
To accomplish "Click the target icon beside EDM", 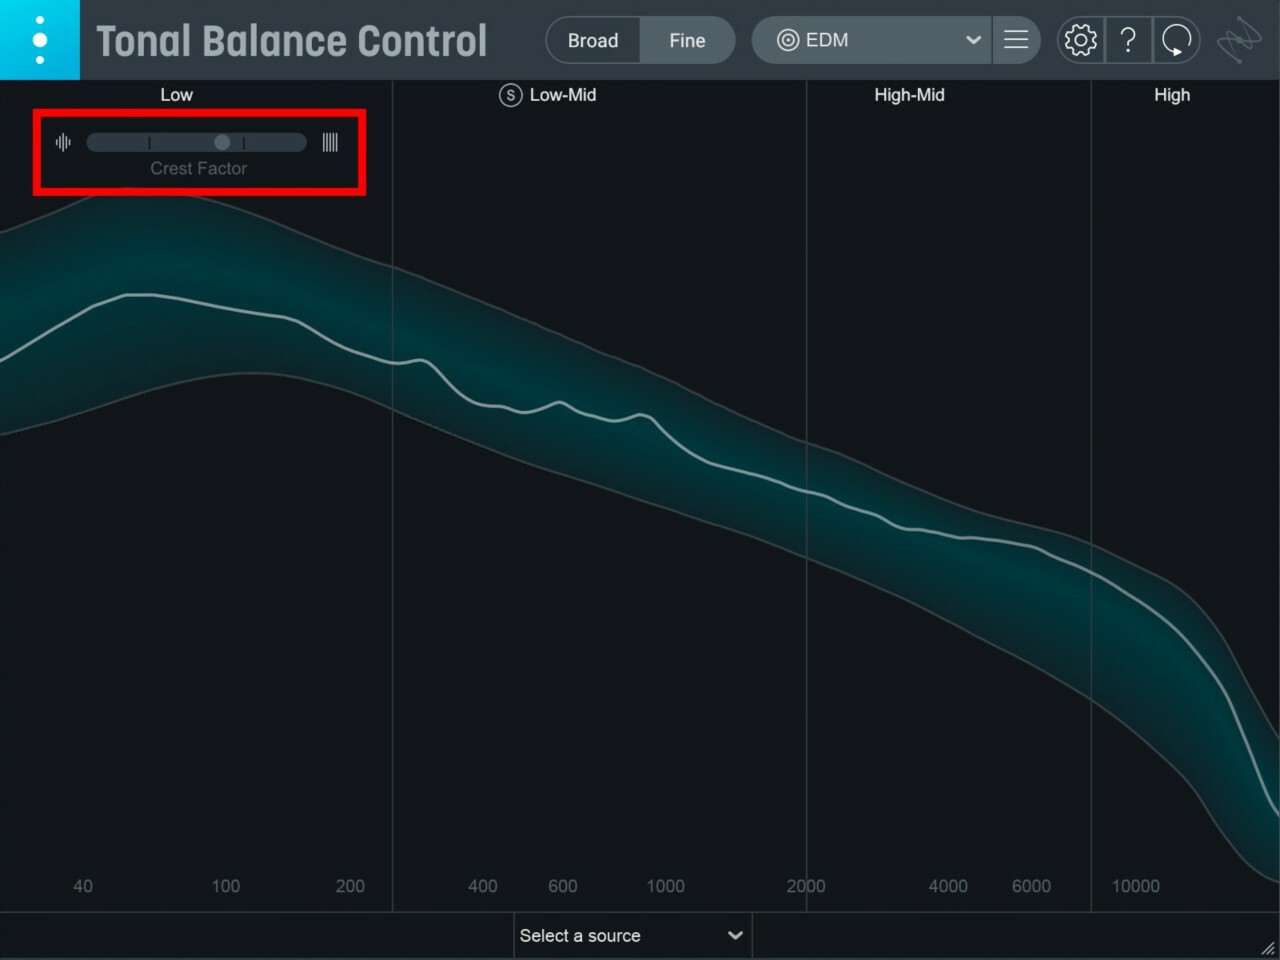I will click(x=788, y=40).
